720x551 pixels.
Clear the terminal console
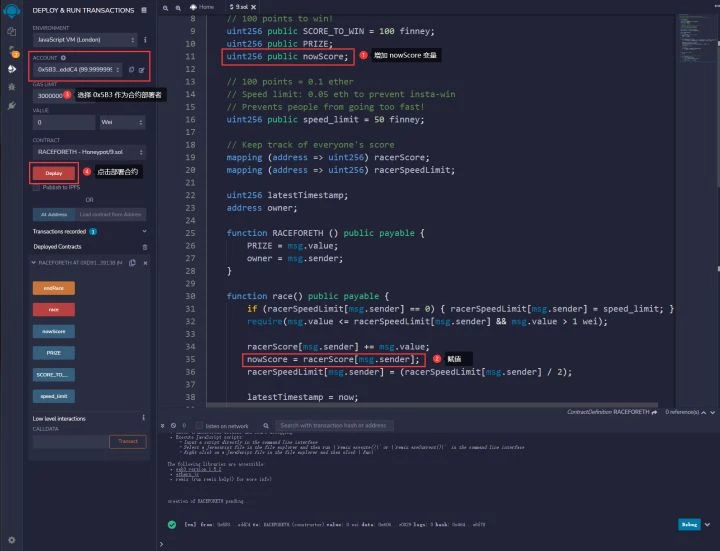tap(173, 426)
